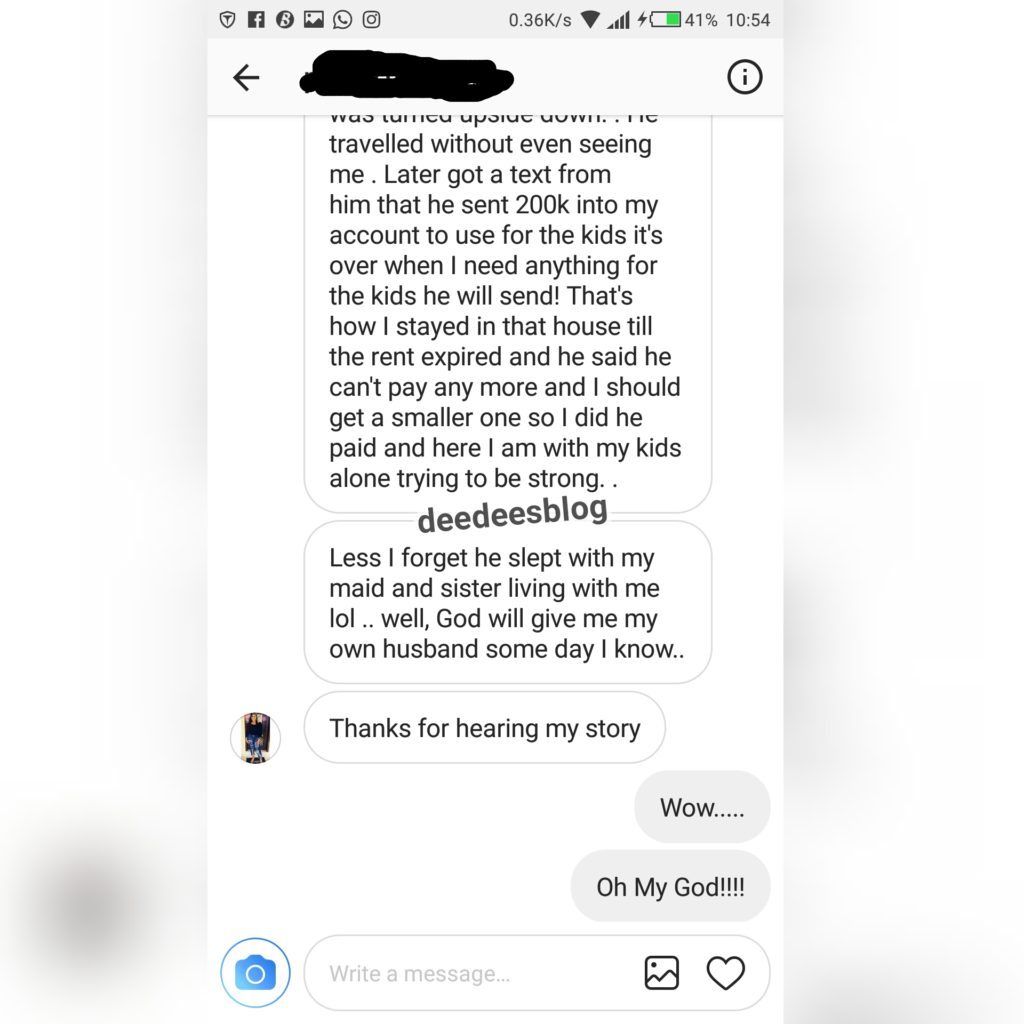1024x1024 pixels.
Task: Tap the Facebook status bar icon
Action: 256,20
